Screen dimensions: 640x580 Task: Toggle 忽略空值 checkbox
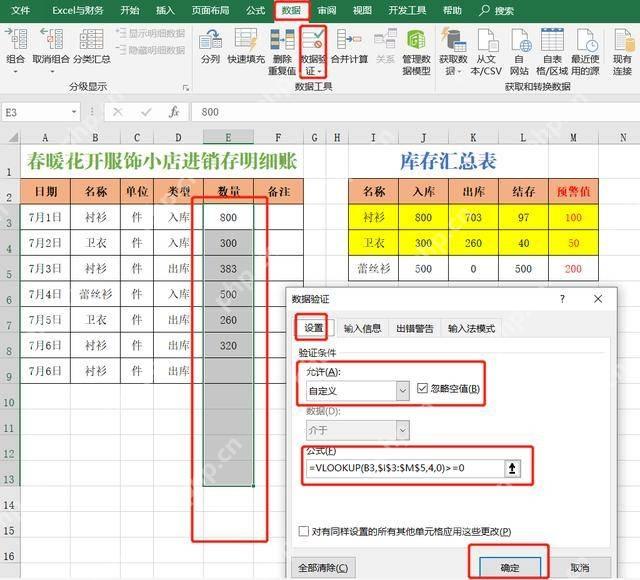(422, 388)
